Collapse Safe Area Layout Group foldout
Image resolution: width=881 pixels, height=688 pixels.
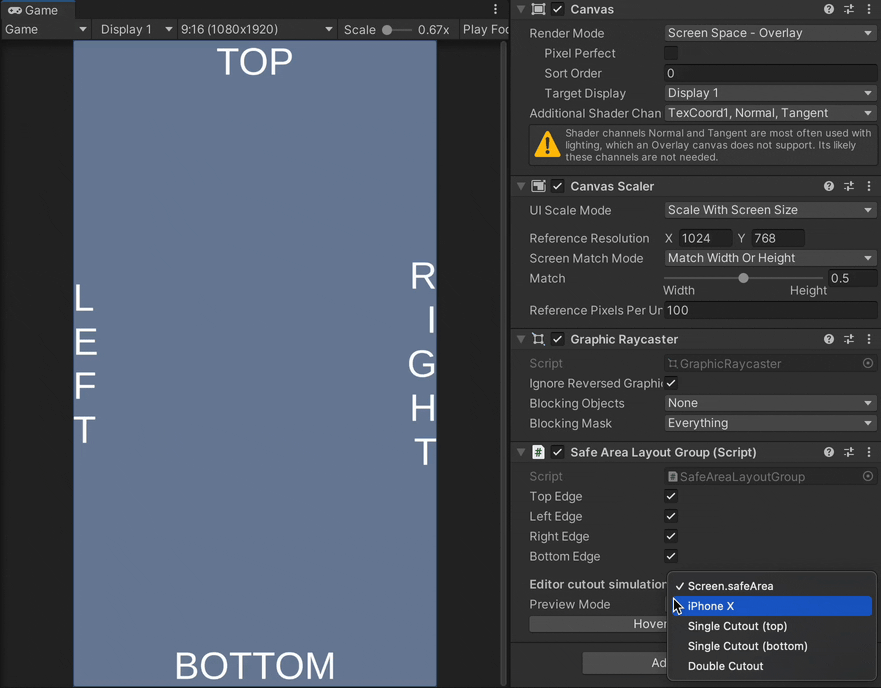pos(521,452)
